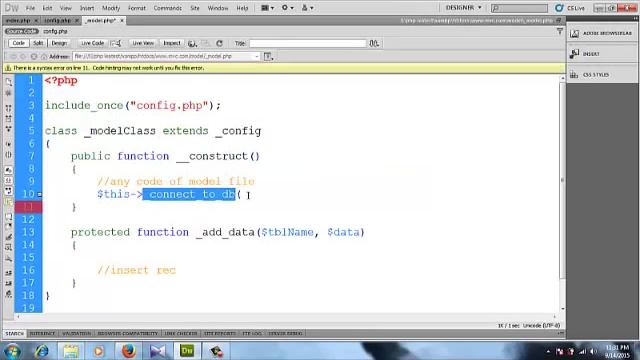640x360 pixels.
Task: Click the Dreamweaver taskbar icon
Action: (187, 351)
